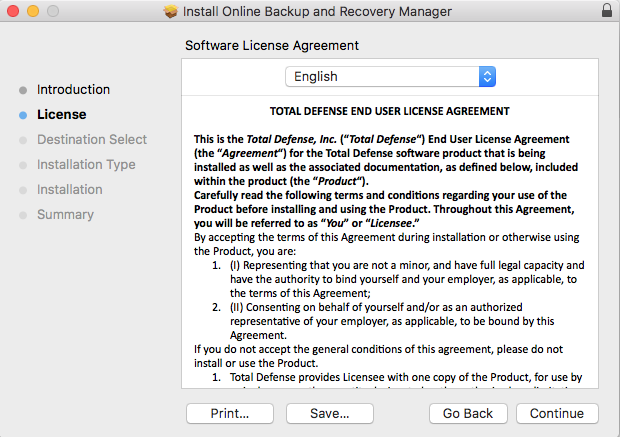Click the window title 'Install Online Backup and Recovery Manager'
The height and width of the screenshot is (437, 620).
pyautogui.click(x=317, y=11)
